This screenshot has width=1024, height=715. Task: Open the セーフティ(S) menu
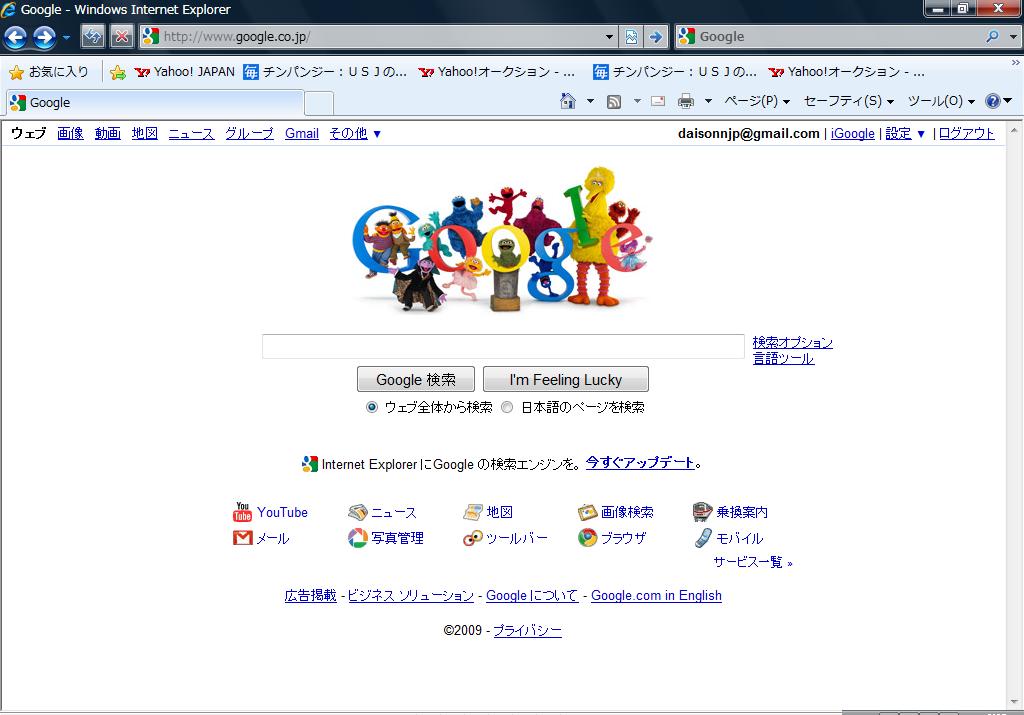click(x=848, y=101)
